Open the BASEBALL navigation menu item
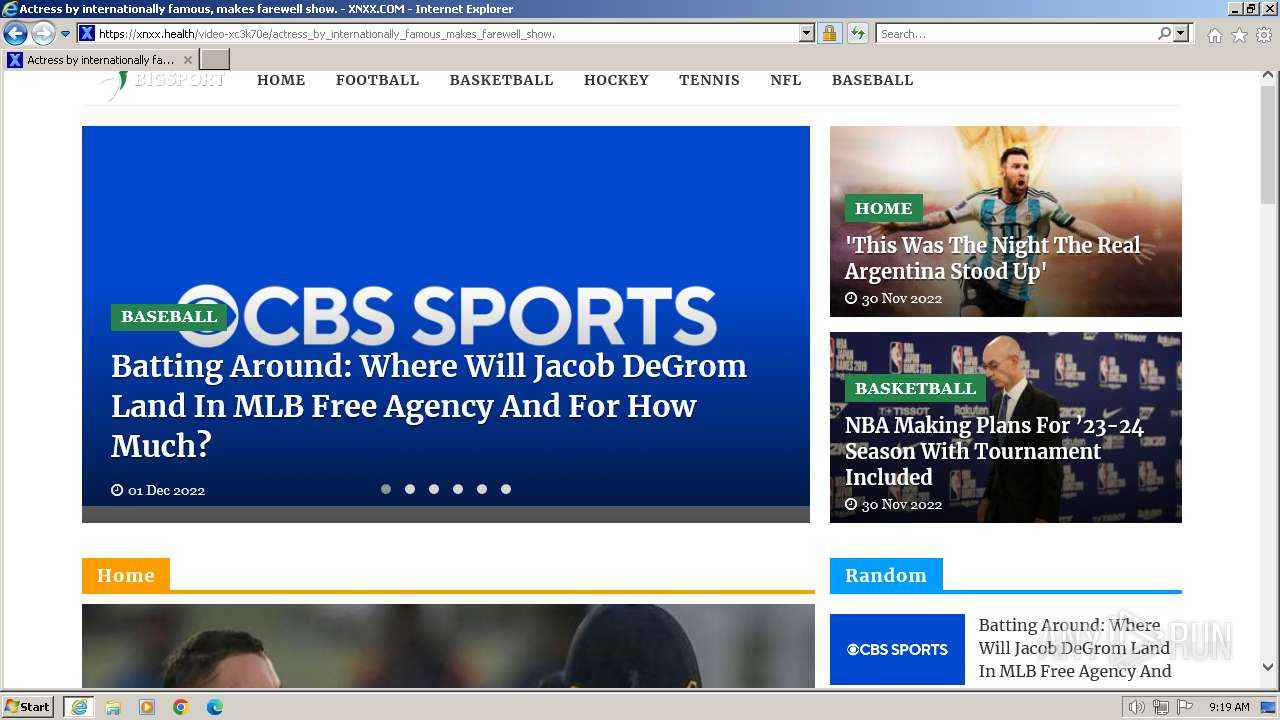This screenshot has width=1280, height=720. 872,80
